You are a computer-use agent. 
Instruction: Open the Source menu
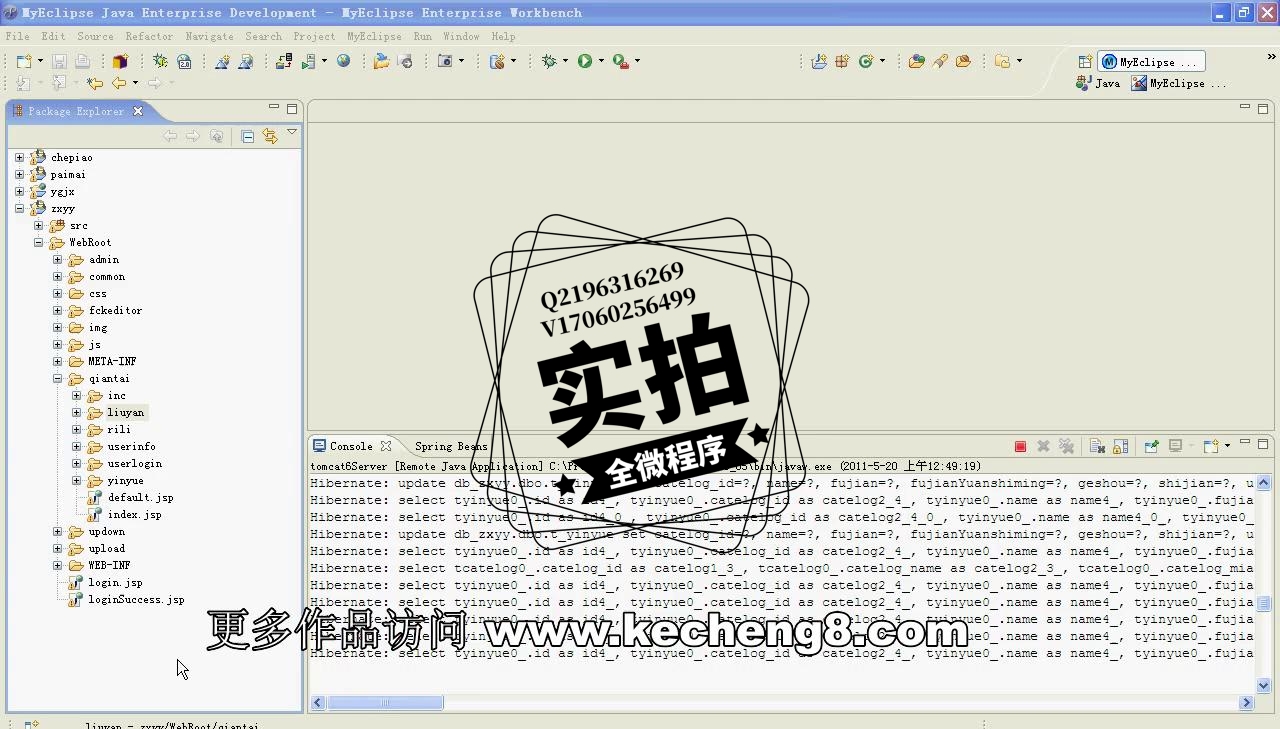(x=95, y=36)
